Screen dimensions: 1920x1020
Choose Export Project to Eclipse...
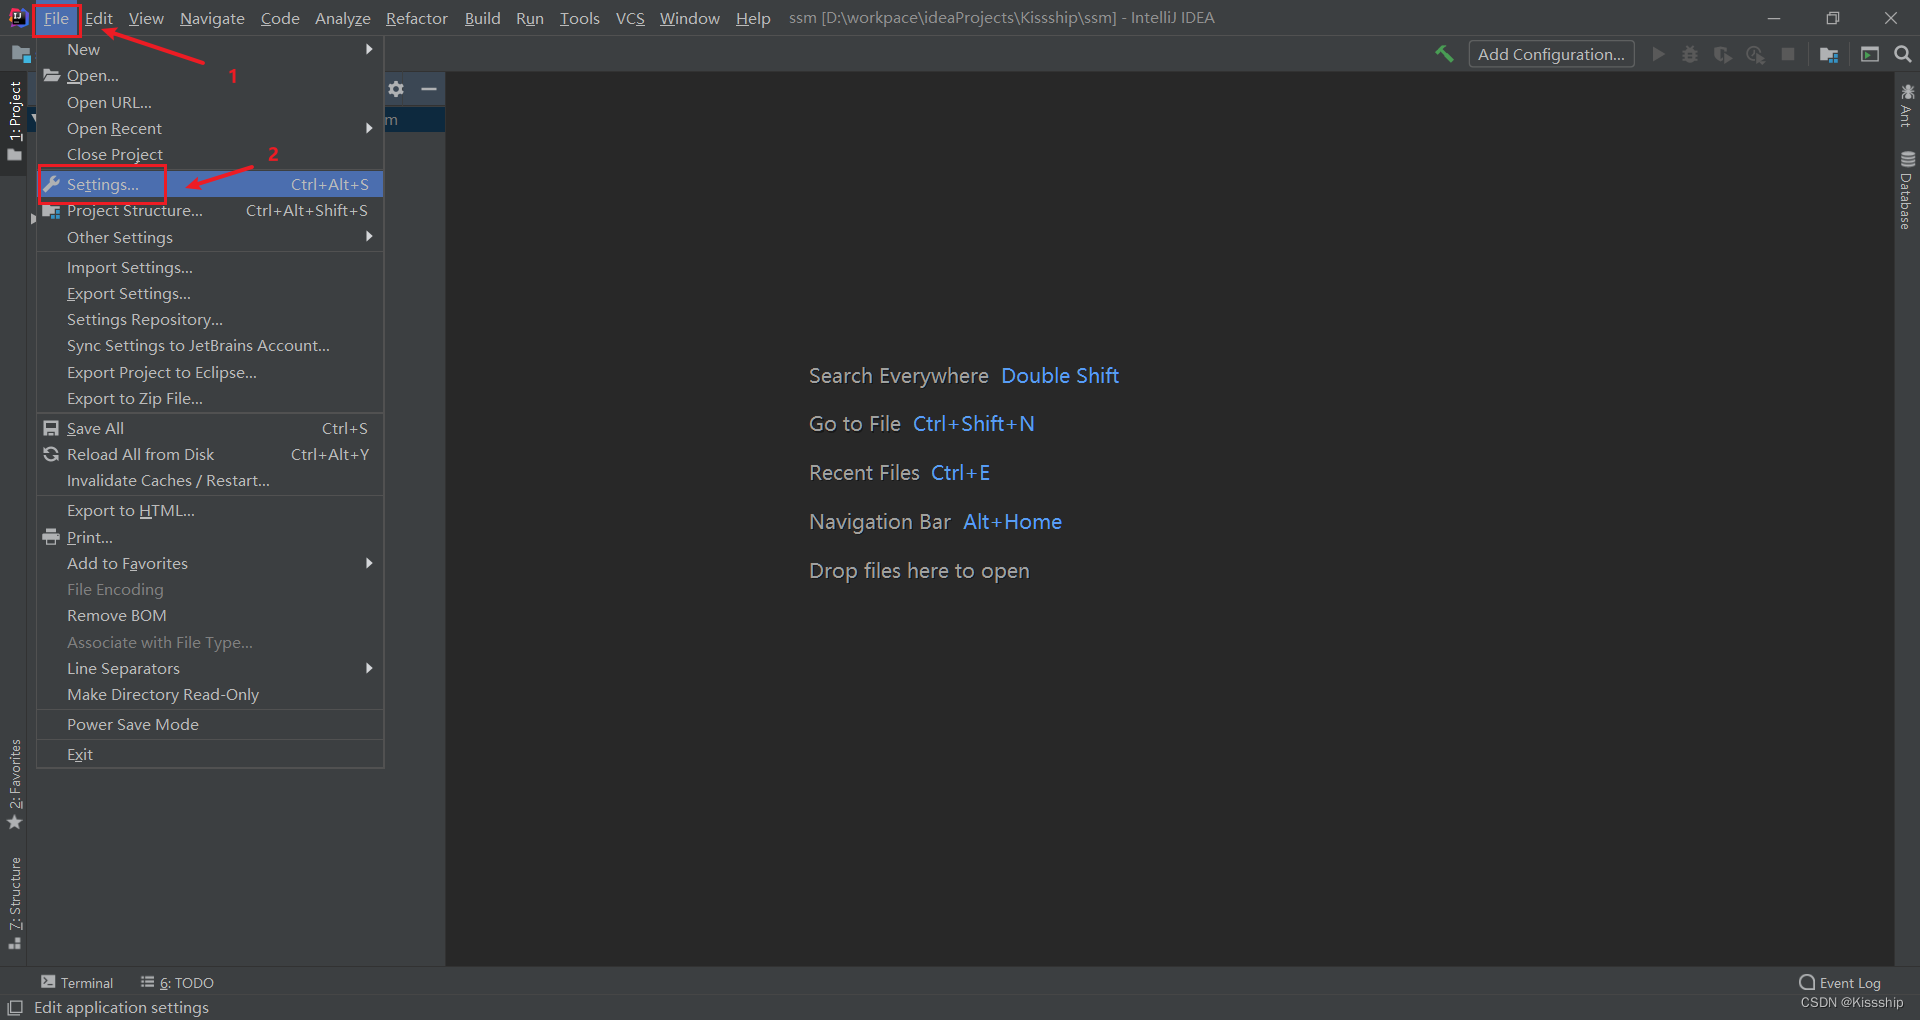[x=210, y=372]
